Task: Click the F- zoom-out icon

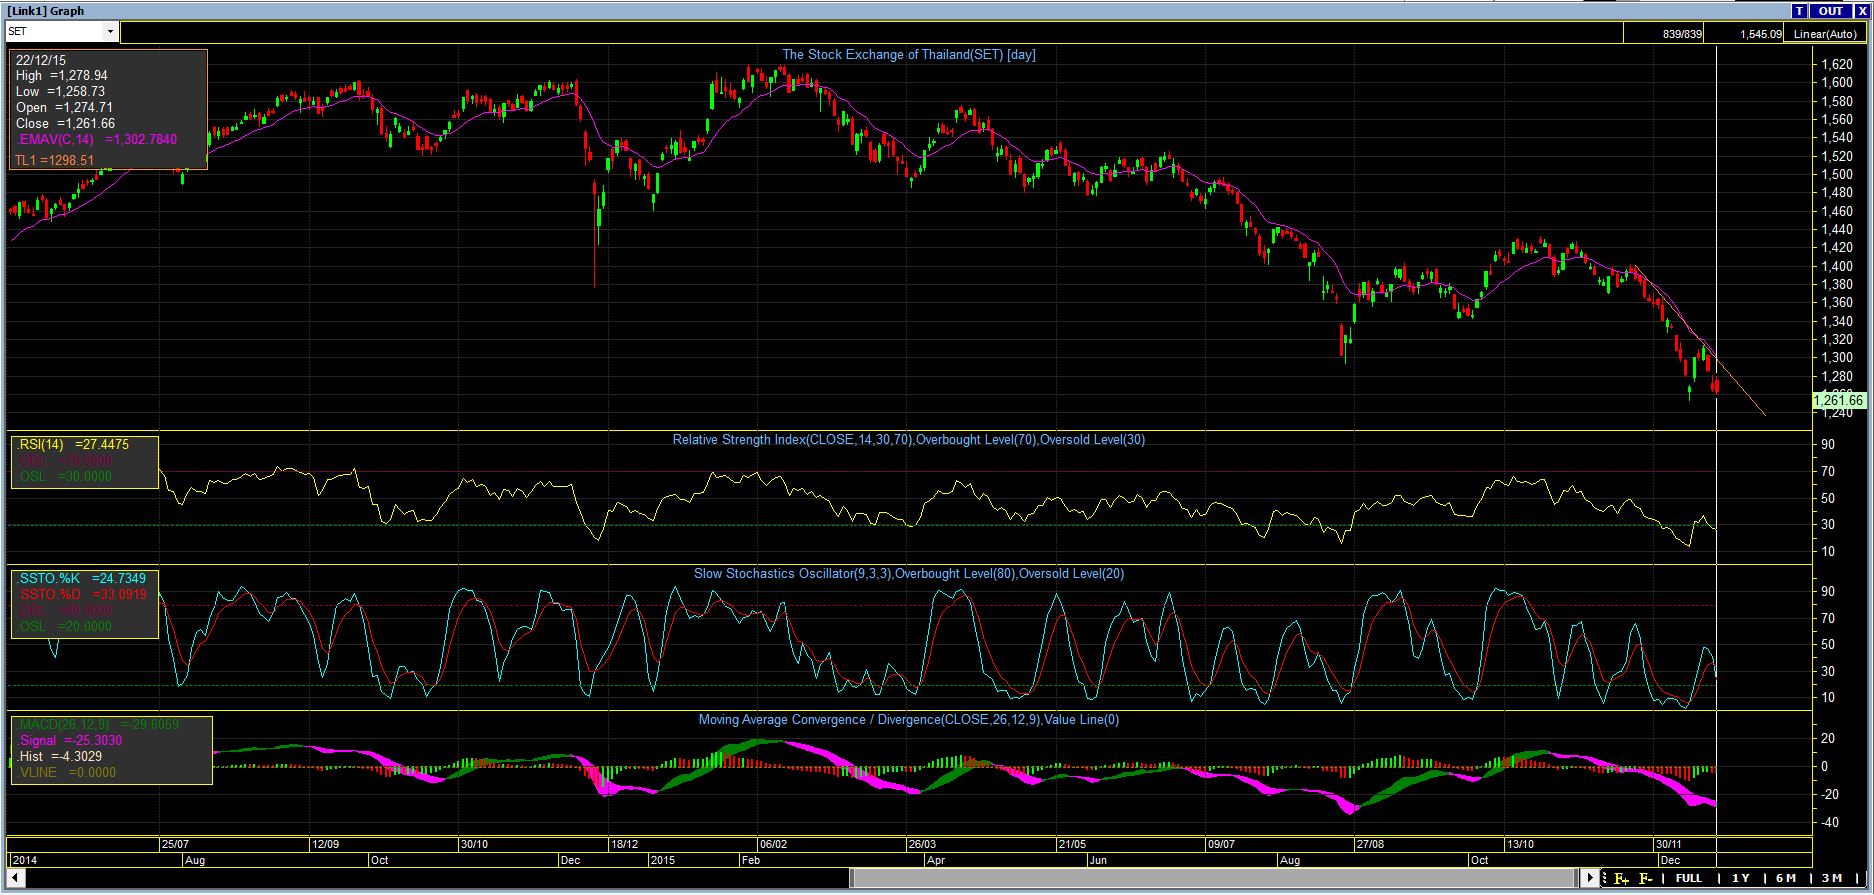Action: [1645, 878]
